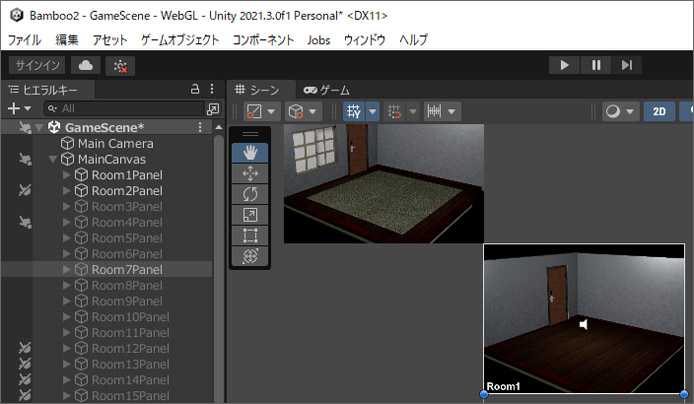
Task: Click the tool handle position cube icon
Action: click(296, 111)
